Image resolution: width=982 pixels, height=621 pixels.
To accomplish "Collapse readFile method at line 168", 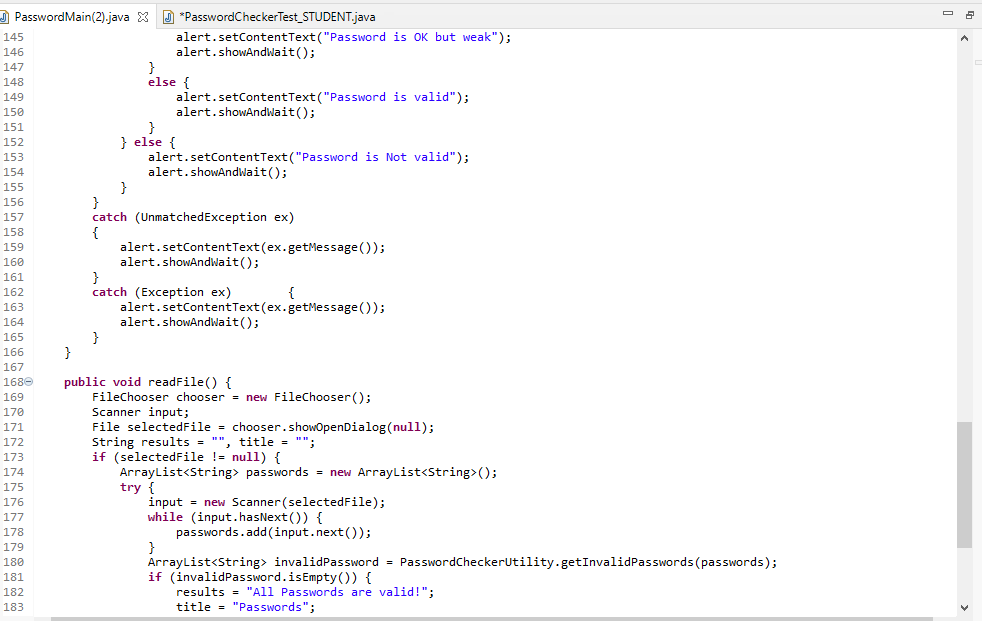I will point(28,381).
